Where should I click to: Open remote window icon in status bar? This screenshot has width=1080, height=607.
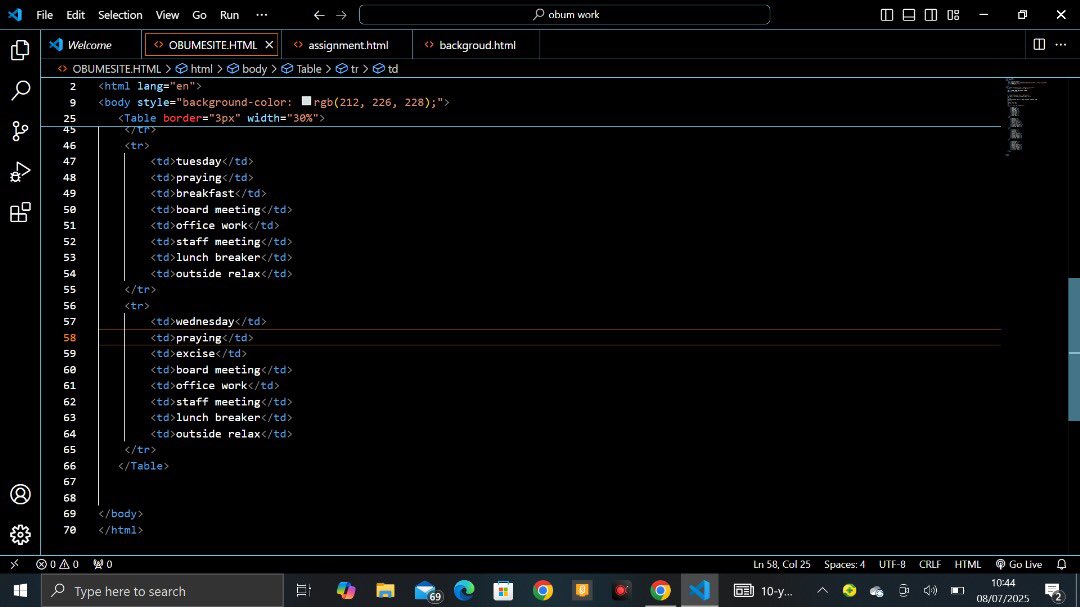pos(14,564)
